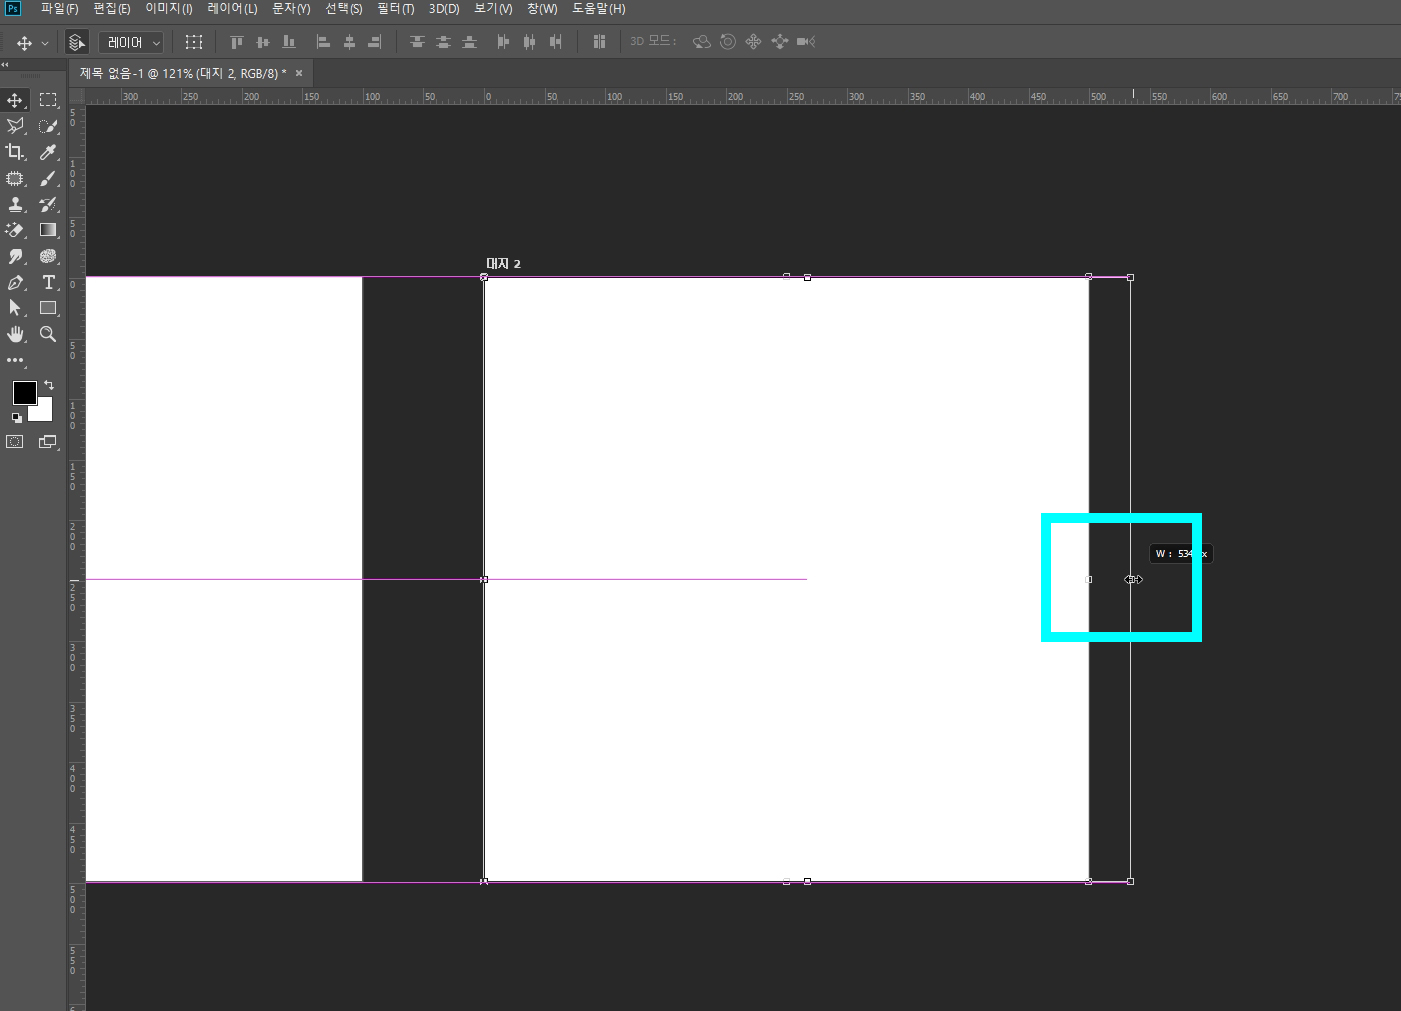Click the 대지 2 artboard label
Screen dimensions: 1401x1011
(503, 264)
